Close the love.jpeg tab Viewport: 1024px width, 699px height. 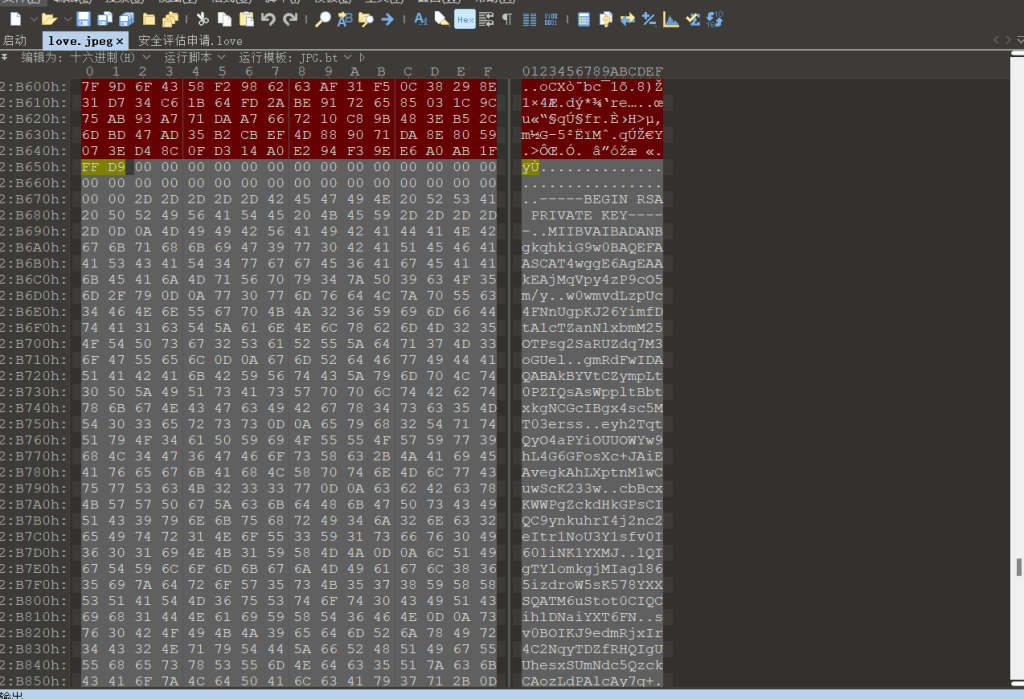(120, 40)
